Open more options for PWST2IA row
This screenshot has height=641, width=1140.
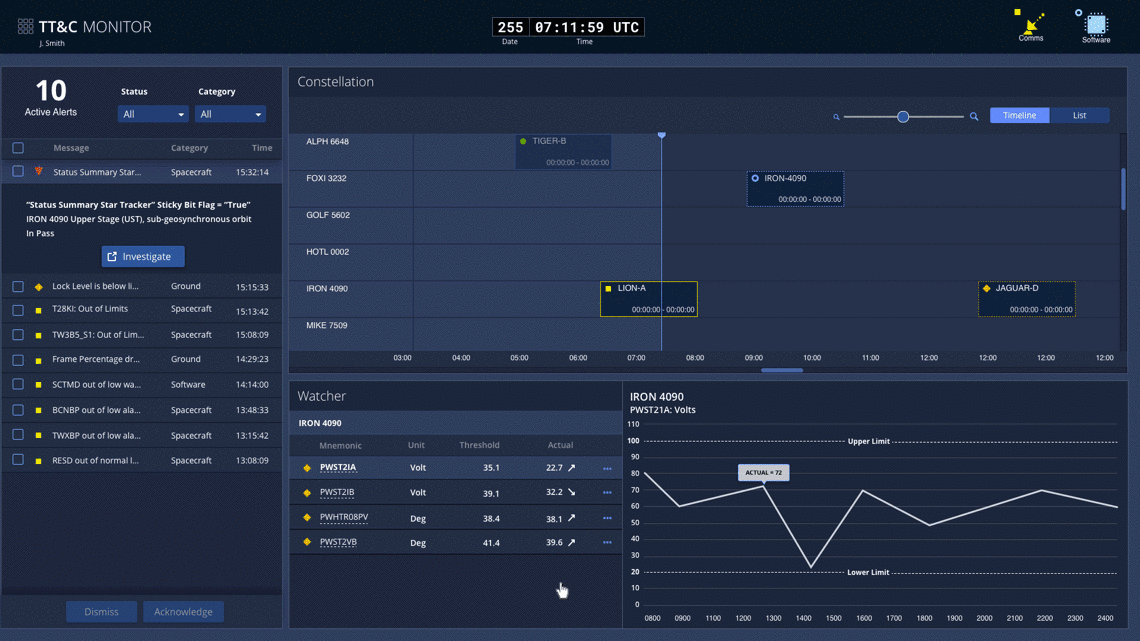[x=607, y=468]
